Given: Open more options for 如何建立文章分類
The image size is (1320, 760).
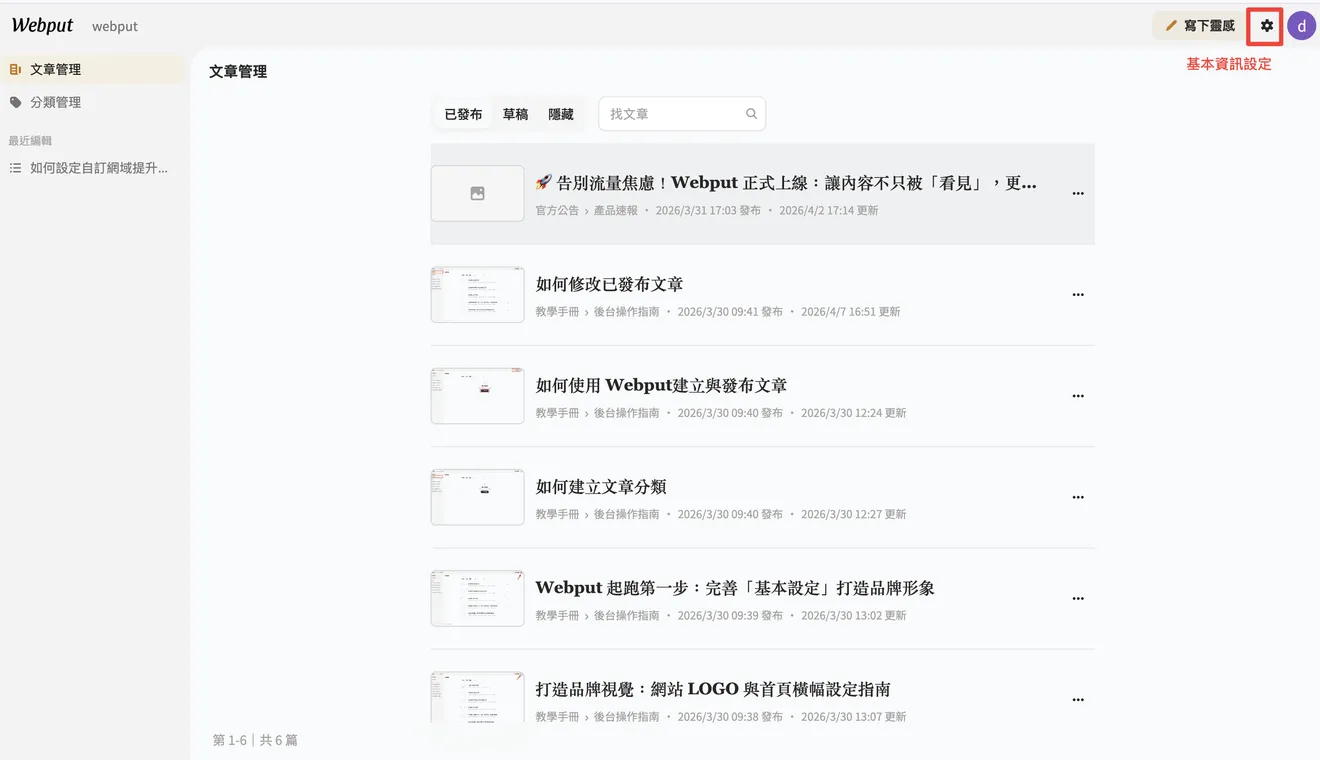Looking at the screenshot, I should 1078,497.
